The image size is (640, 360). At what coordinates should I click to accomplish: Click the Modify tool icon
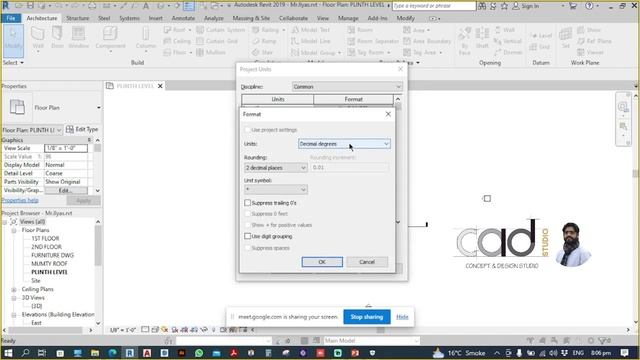13,40
